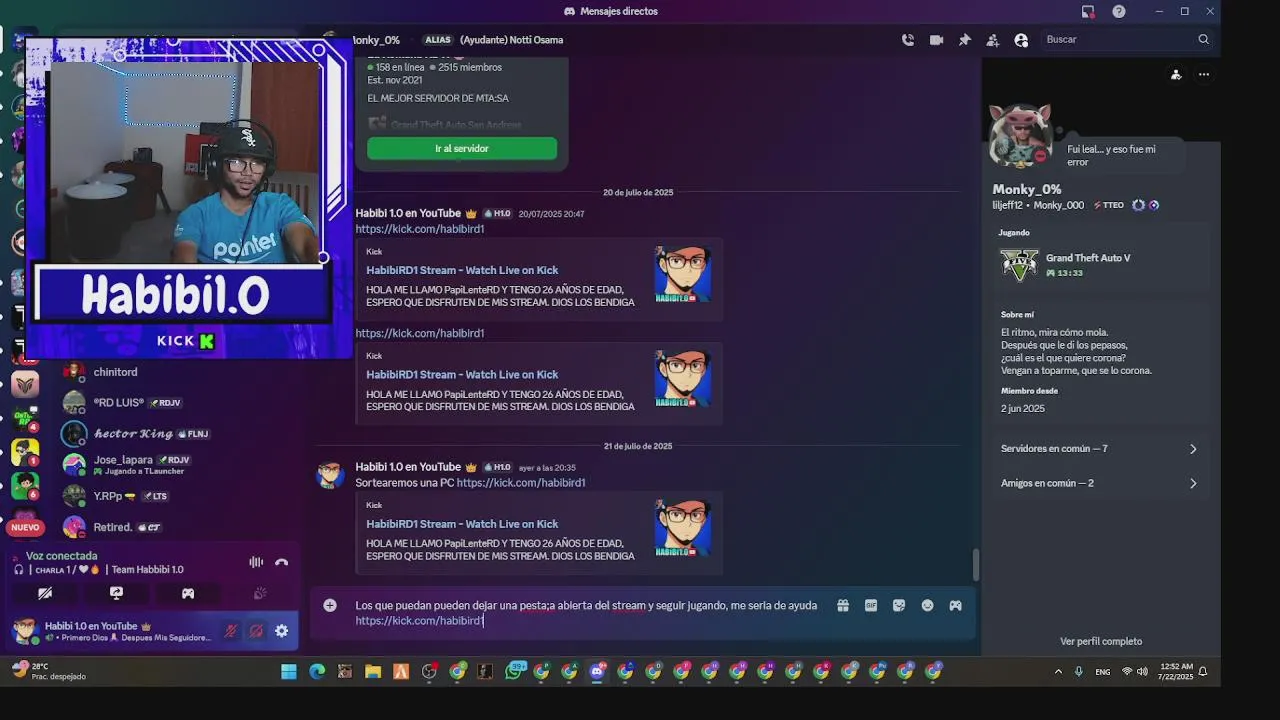Open Discord help icon
The height and width of the screenshot is (720, 1280).
click(1119, 11)
